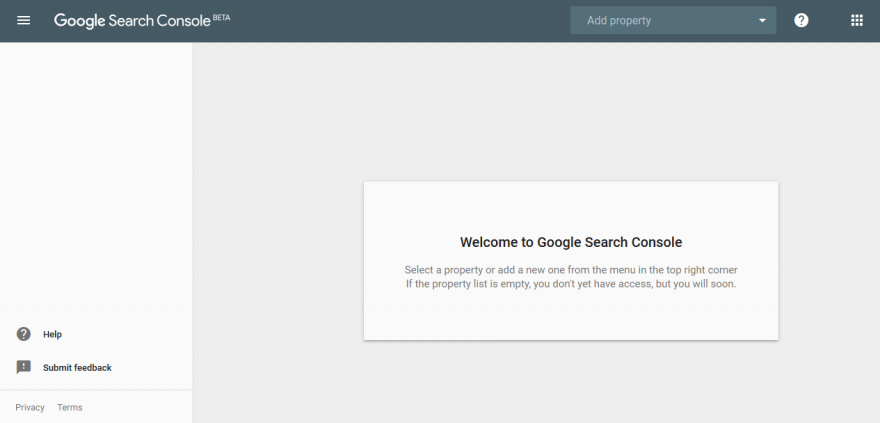Open the Terms link
880x423 pixels.
click(x=70, y=407)
